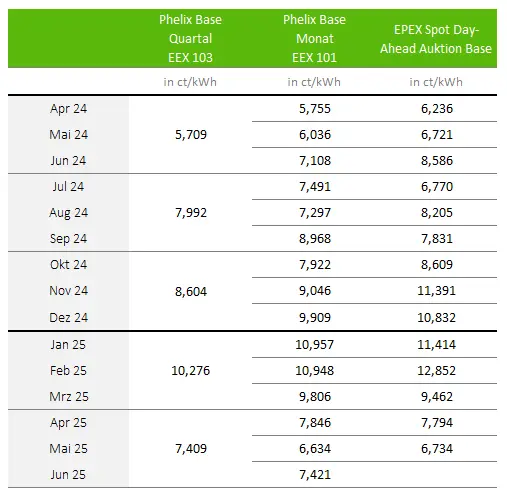507x498 pixels.
Task: Click the Phelix Base Quartal EEX 103 header
Action: pos(190,39)
